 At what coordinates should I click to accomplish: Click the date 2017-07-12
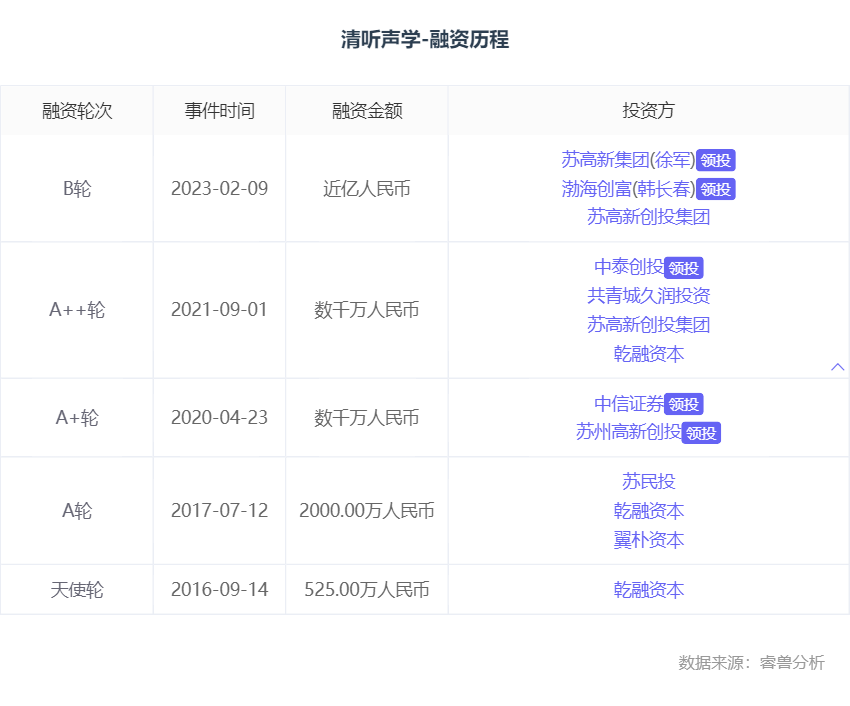click(220, 511)
